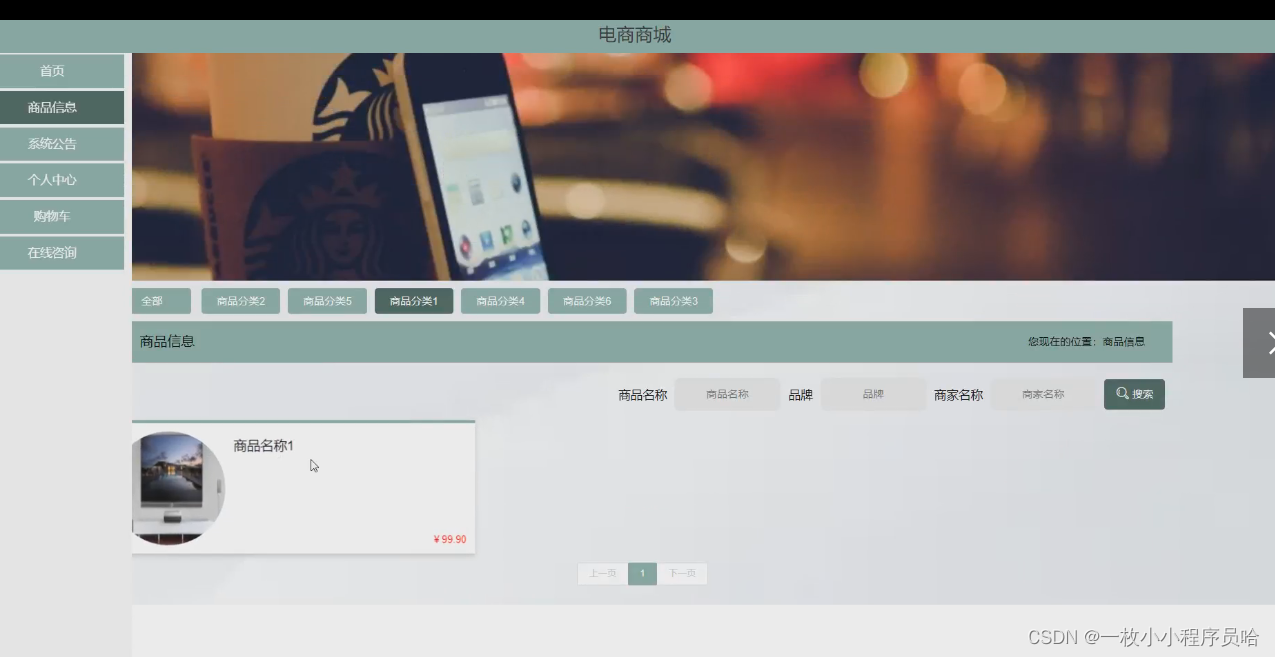Viewport: 1275px width, 657px height.
Task: Open 在线咨询 in the sidebar
Action: click(62, 253)
